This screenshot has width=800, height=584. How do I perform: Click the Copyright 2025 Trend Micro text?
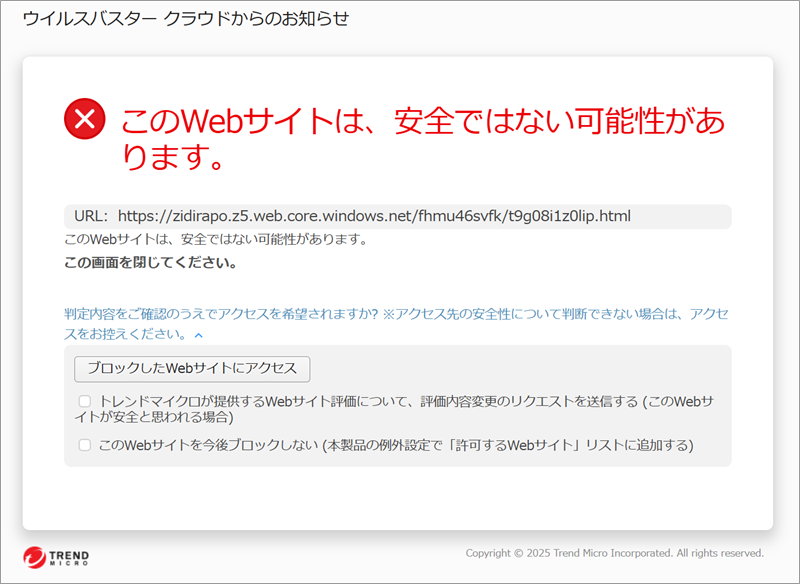(x=615, y=553)
